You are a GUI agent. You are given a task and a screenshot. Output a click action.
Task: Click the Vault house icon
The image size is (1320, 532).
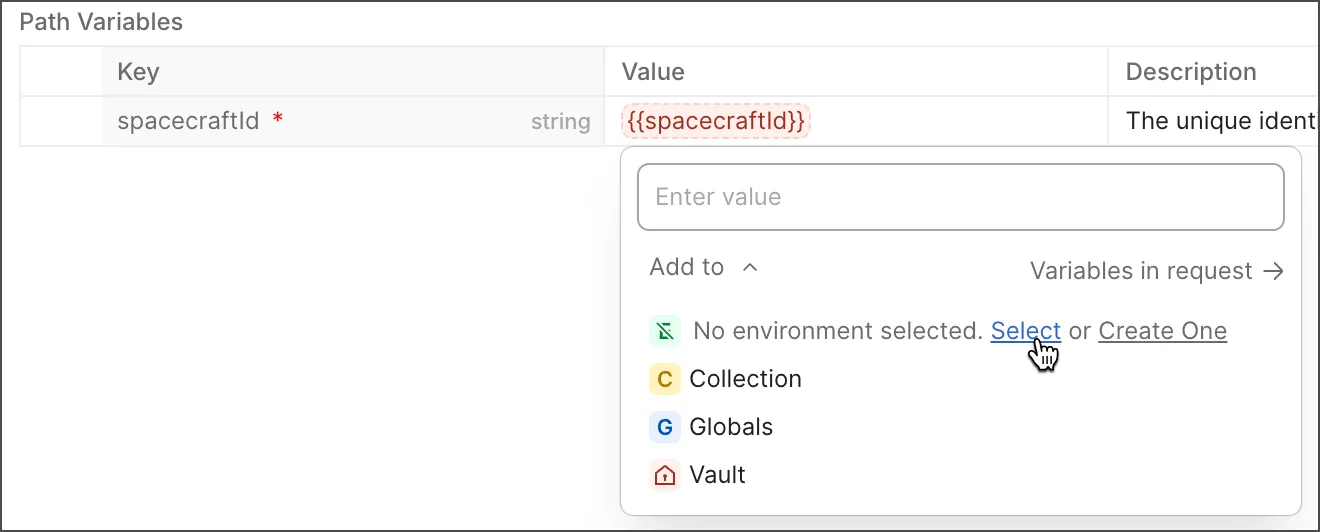664,475
